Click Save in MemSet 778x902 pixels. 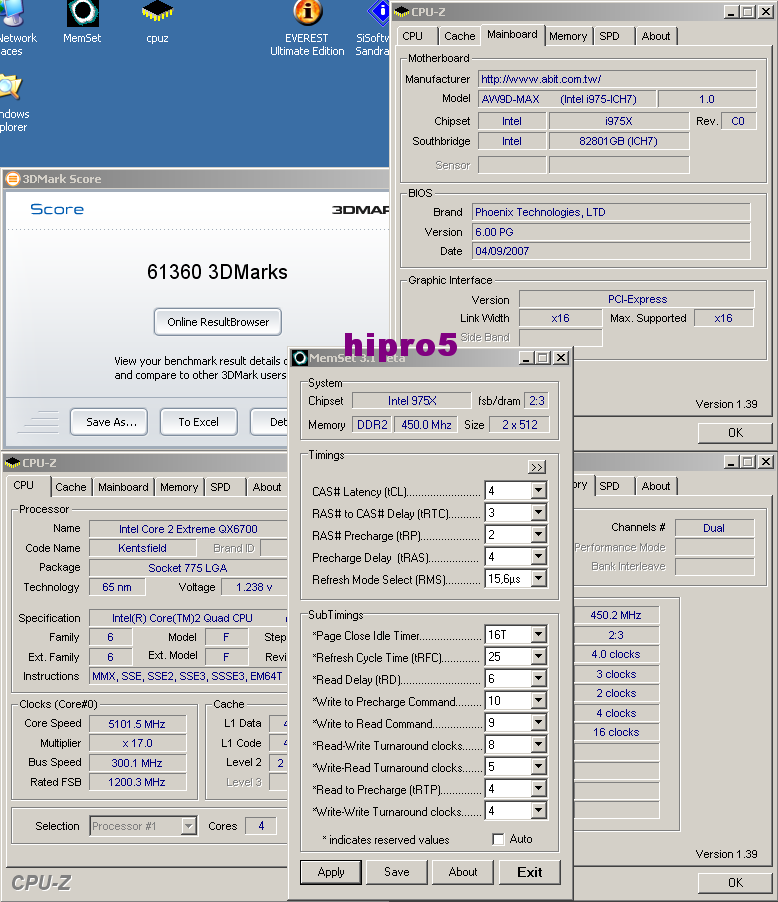(x=397, y=872)
